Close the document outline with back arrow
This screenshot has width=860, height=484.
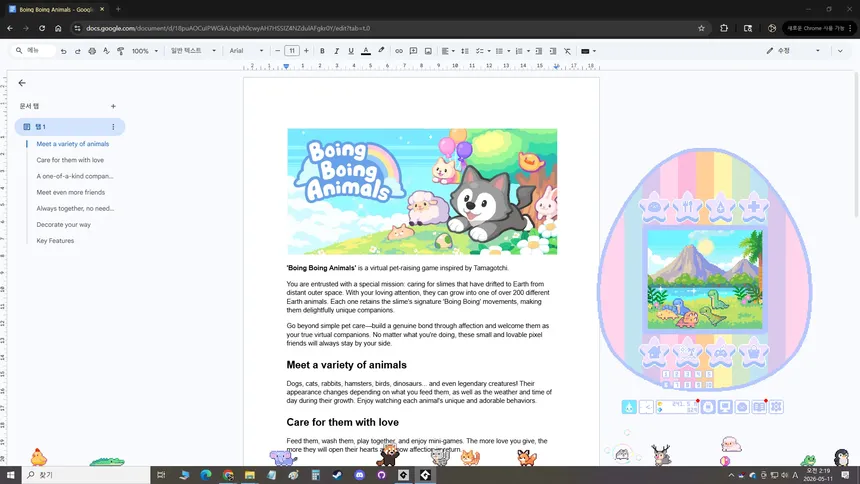(x=22, y=83)
